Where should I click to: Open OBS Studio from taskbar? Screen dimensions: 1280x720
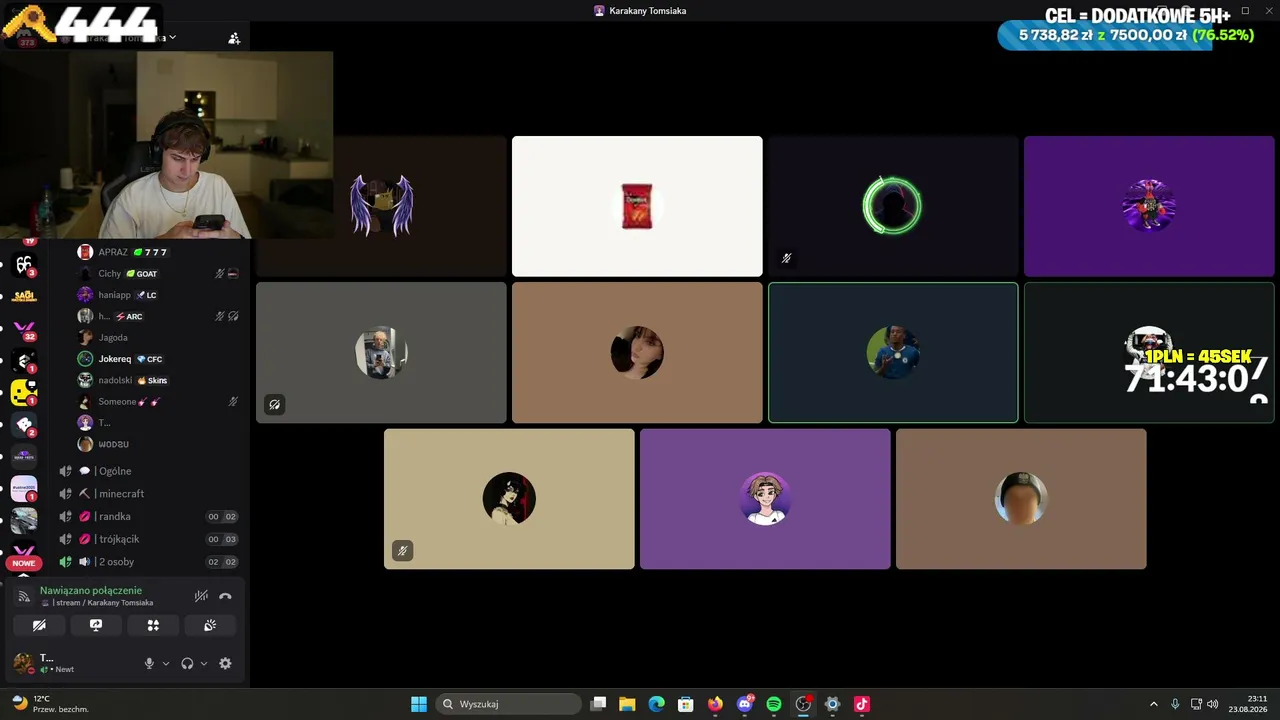[803, 704]
